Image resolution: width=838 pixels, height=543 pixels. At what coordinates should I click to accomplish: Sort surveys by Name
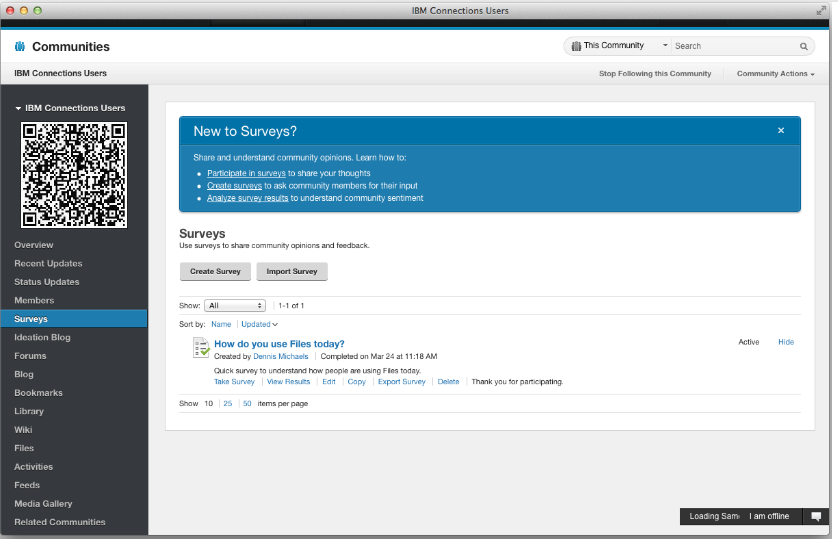point(221,324)
